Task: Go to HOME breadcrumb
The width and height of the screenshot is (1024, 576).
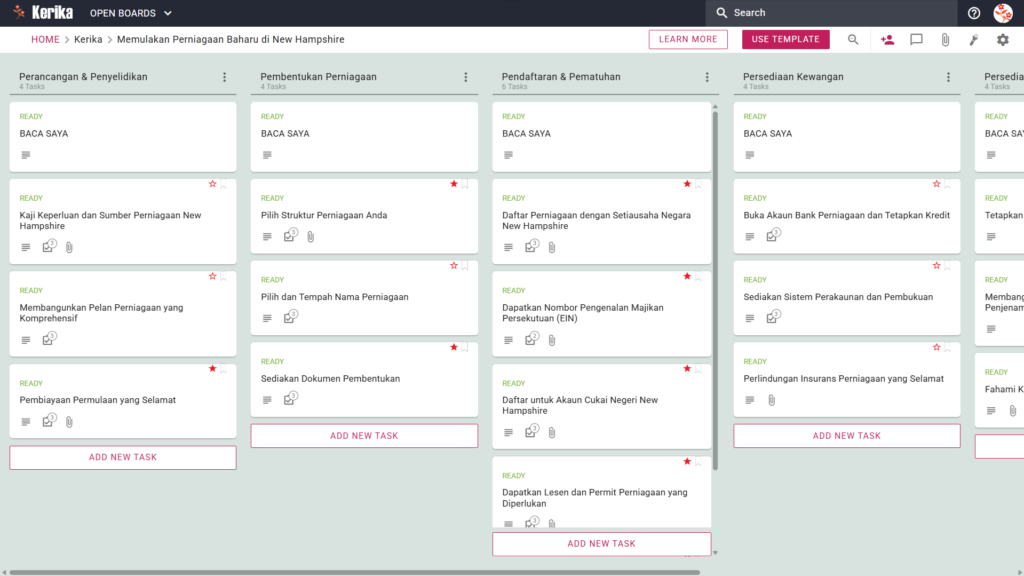Action: [45, 39]
